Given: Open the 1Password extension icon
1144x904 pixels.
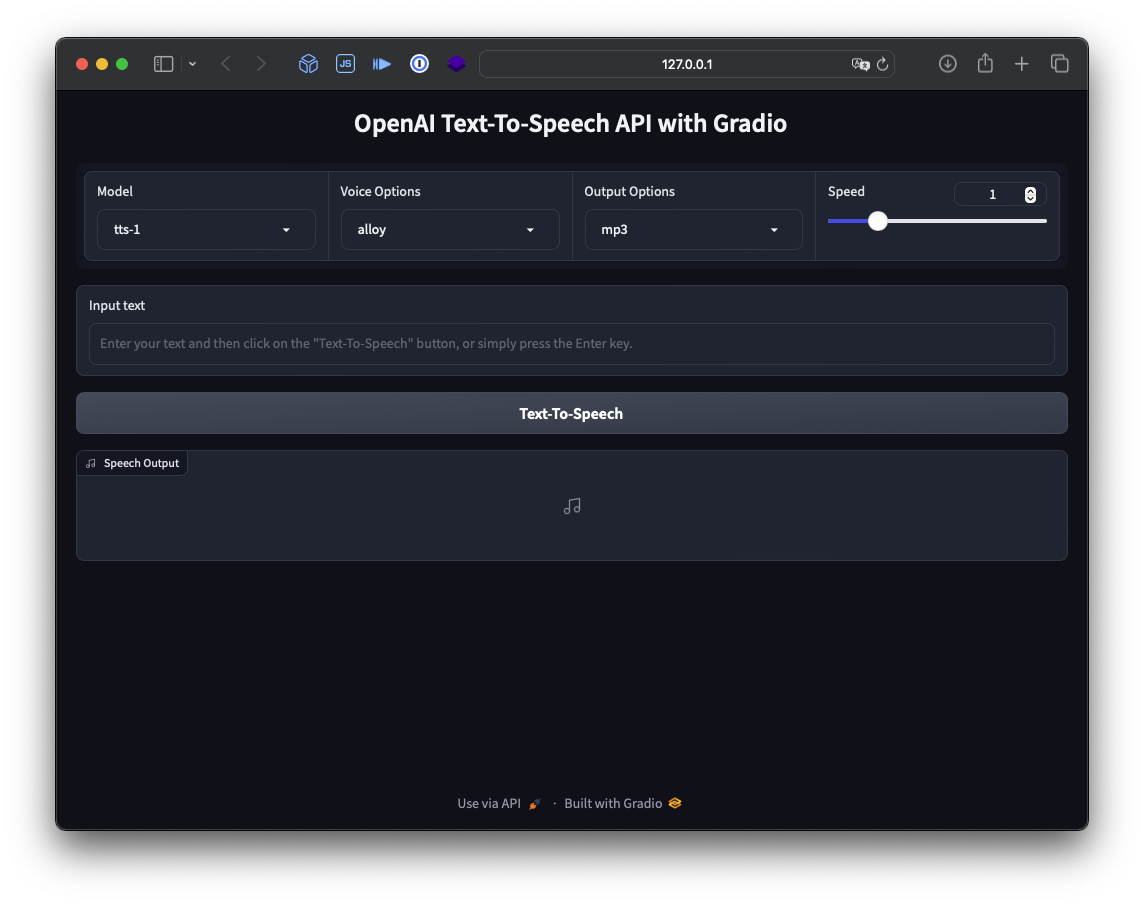Looking at the screenshot, I should coord(419,63).
